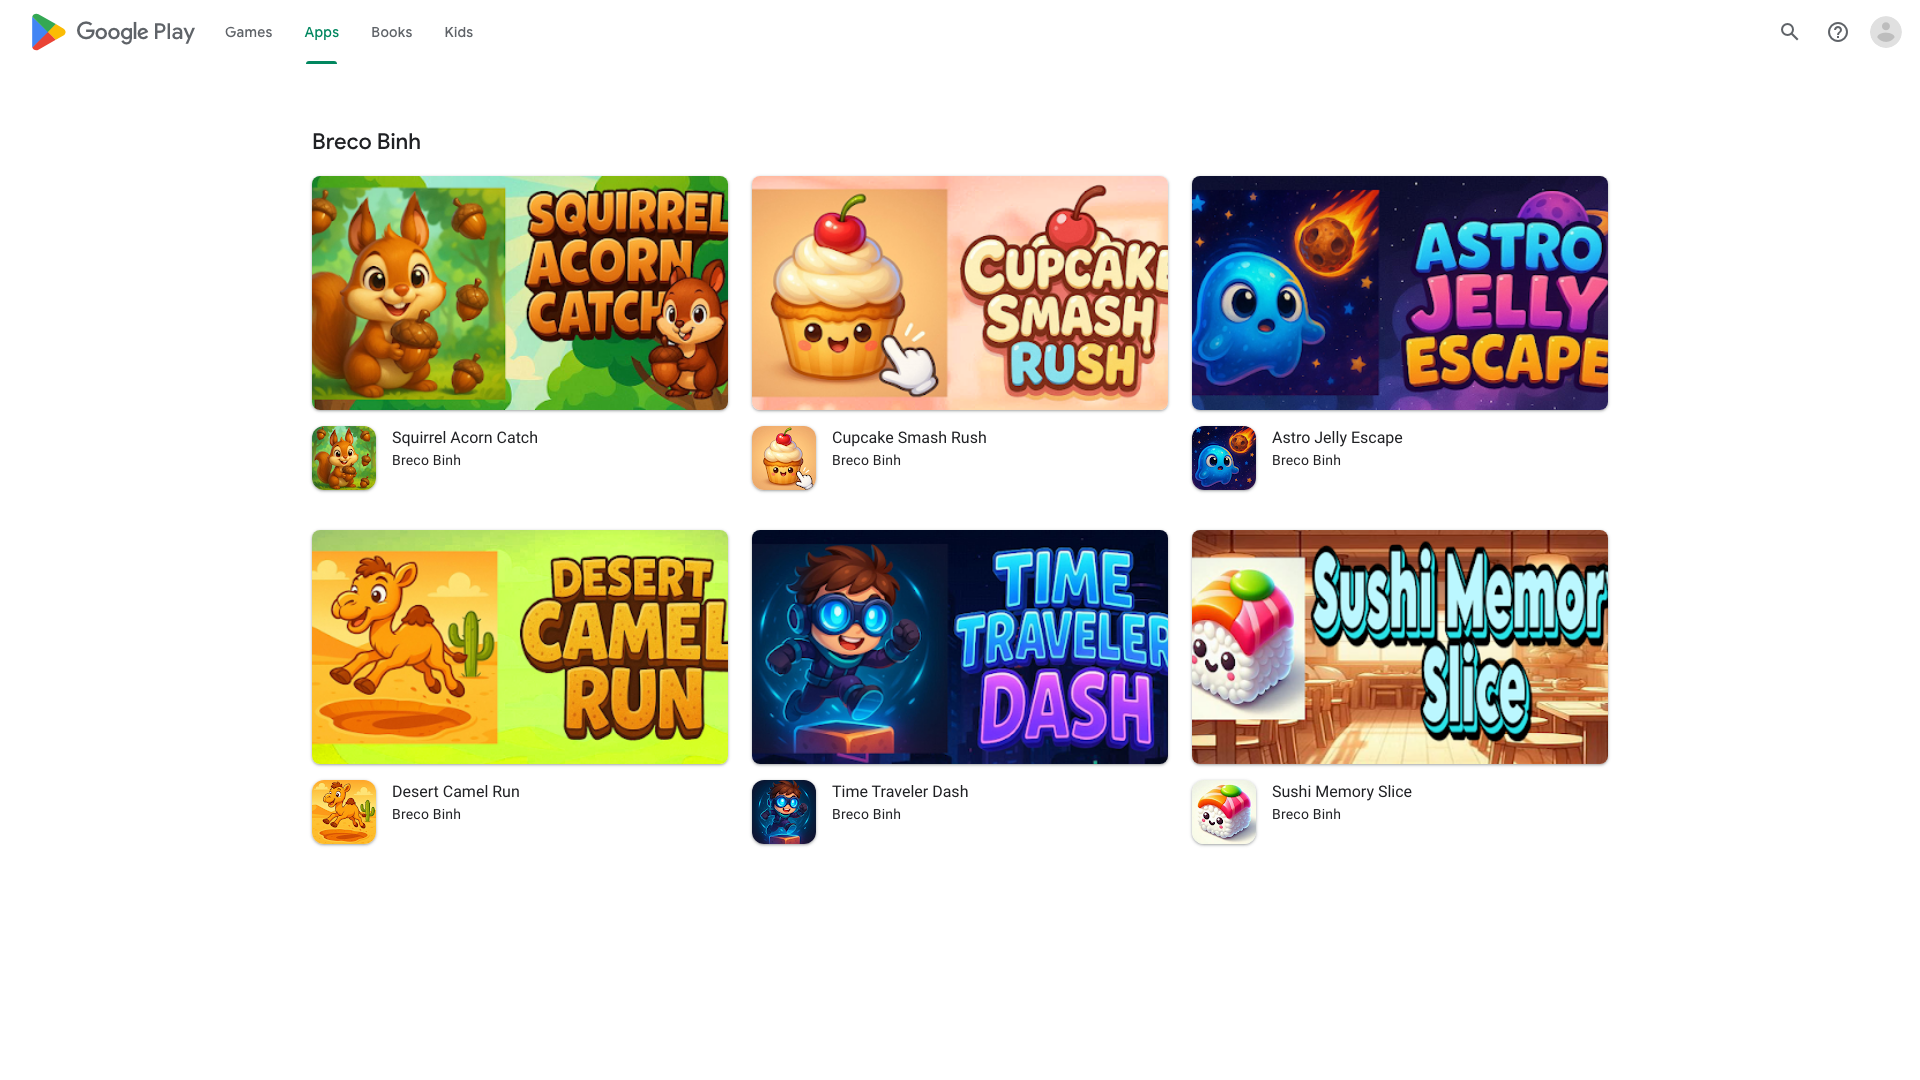Click Breco Binh under Astro Jelly Escape
Screen dimensions: 1920x1080
[x=1307, y=461]
